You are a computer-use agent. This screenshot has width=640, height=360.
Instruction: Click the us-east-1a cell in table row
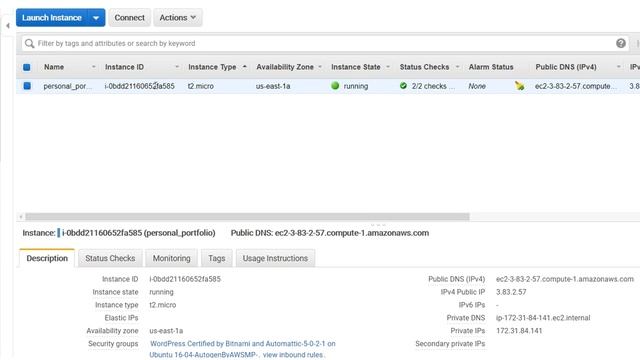tap(273, 86)
